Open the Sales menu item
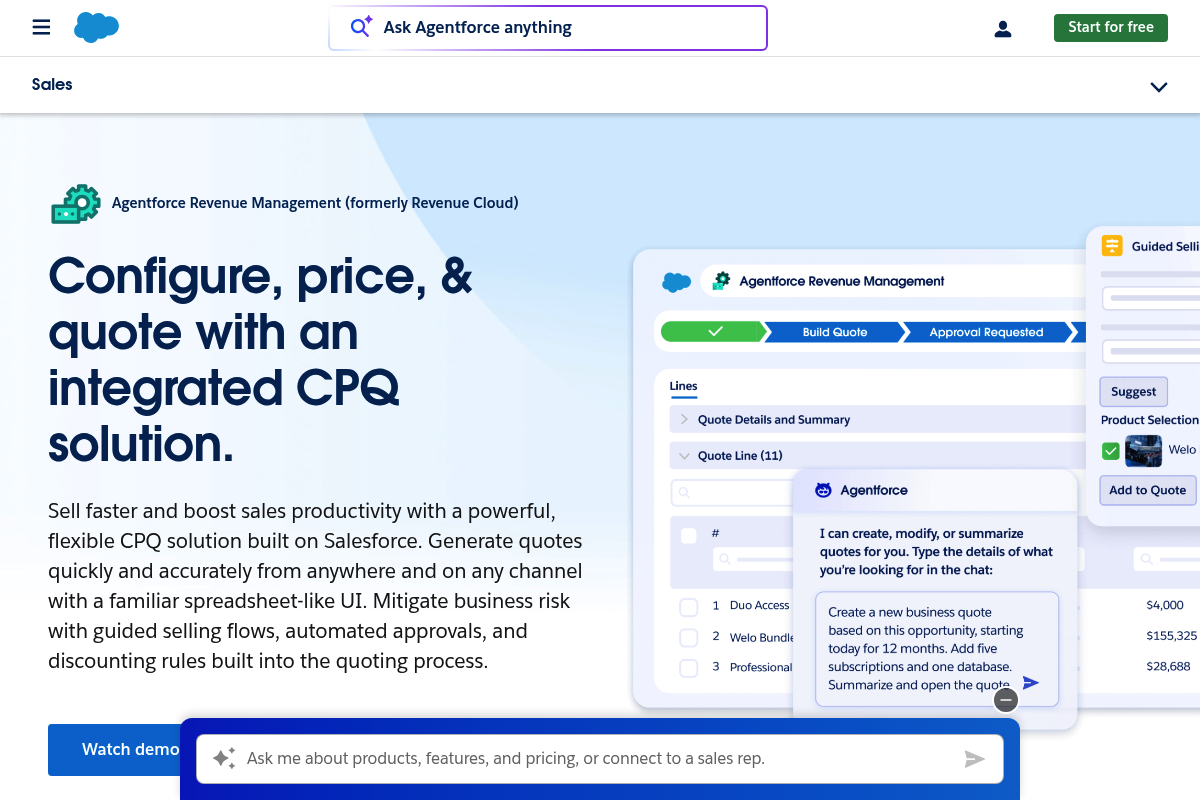 pos(51,84)
